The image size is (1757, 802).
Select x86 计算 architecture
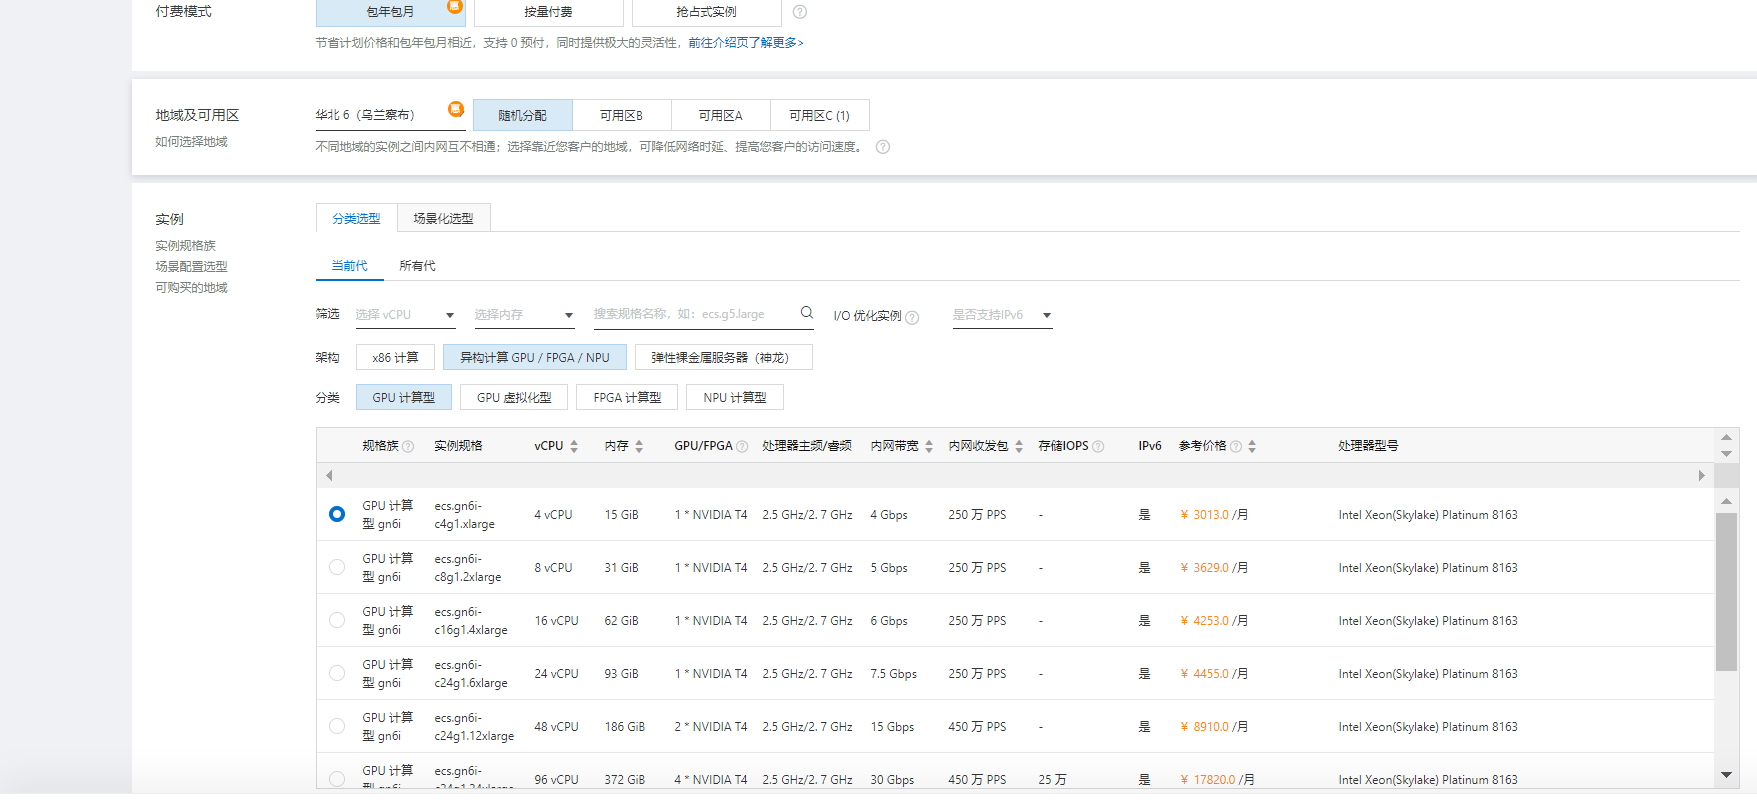(396, 357)
